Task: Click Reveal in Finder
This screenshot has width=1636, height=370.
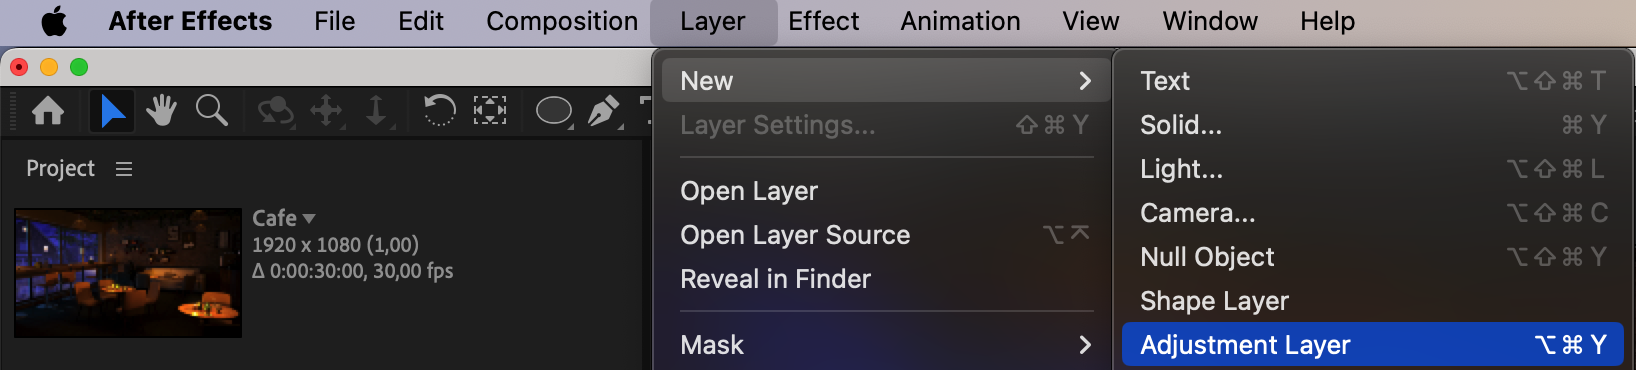Action: click(775, 279)
